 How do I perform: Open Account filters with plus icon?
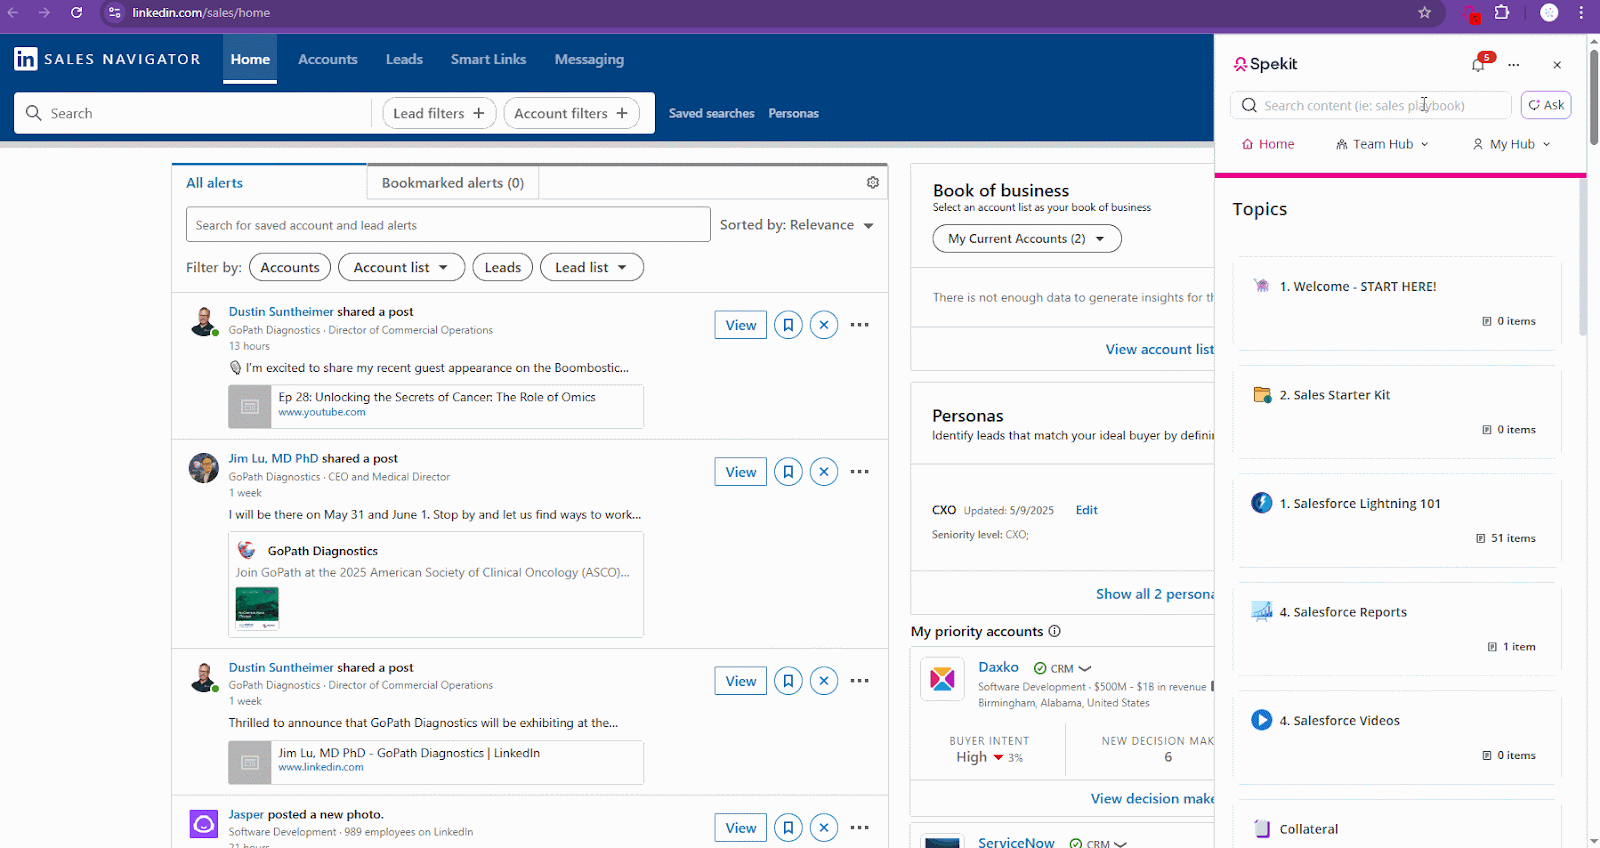[x=571, y=113]
